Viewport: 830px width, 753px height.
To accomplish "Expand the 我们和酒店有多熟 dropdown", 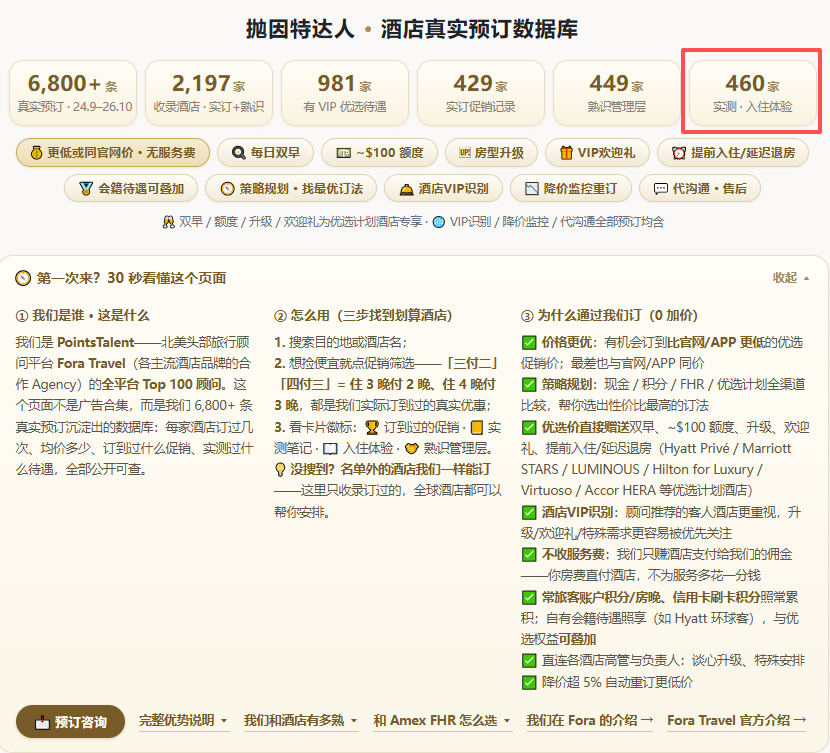I will click(301, 721).
